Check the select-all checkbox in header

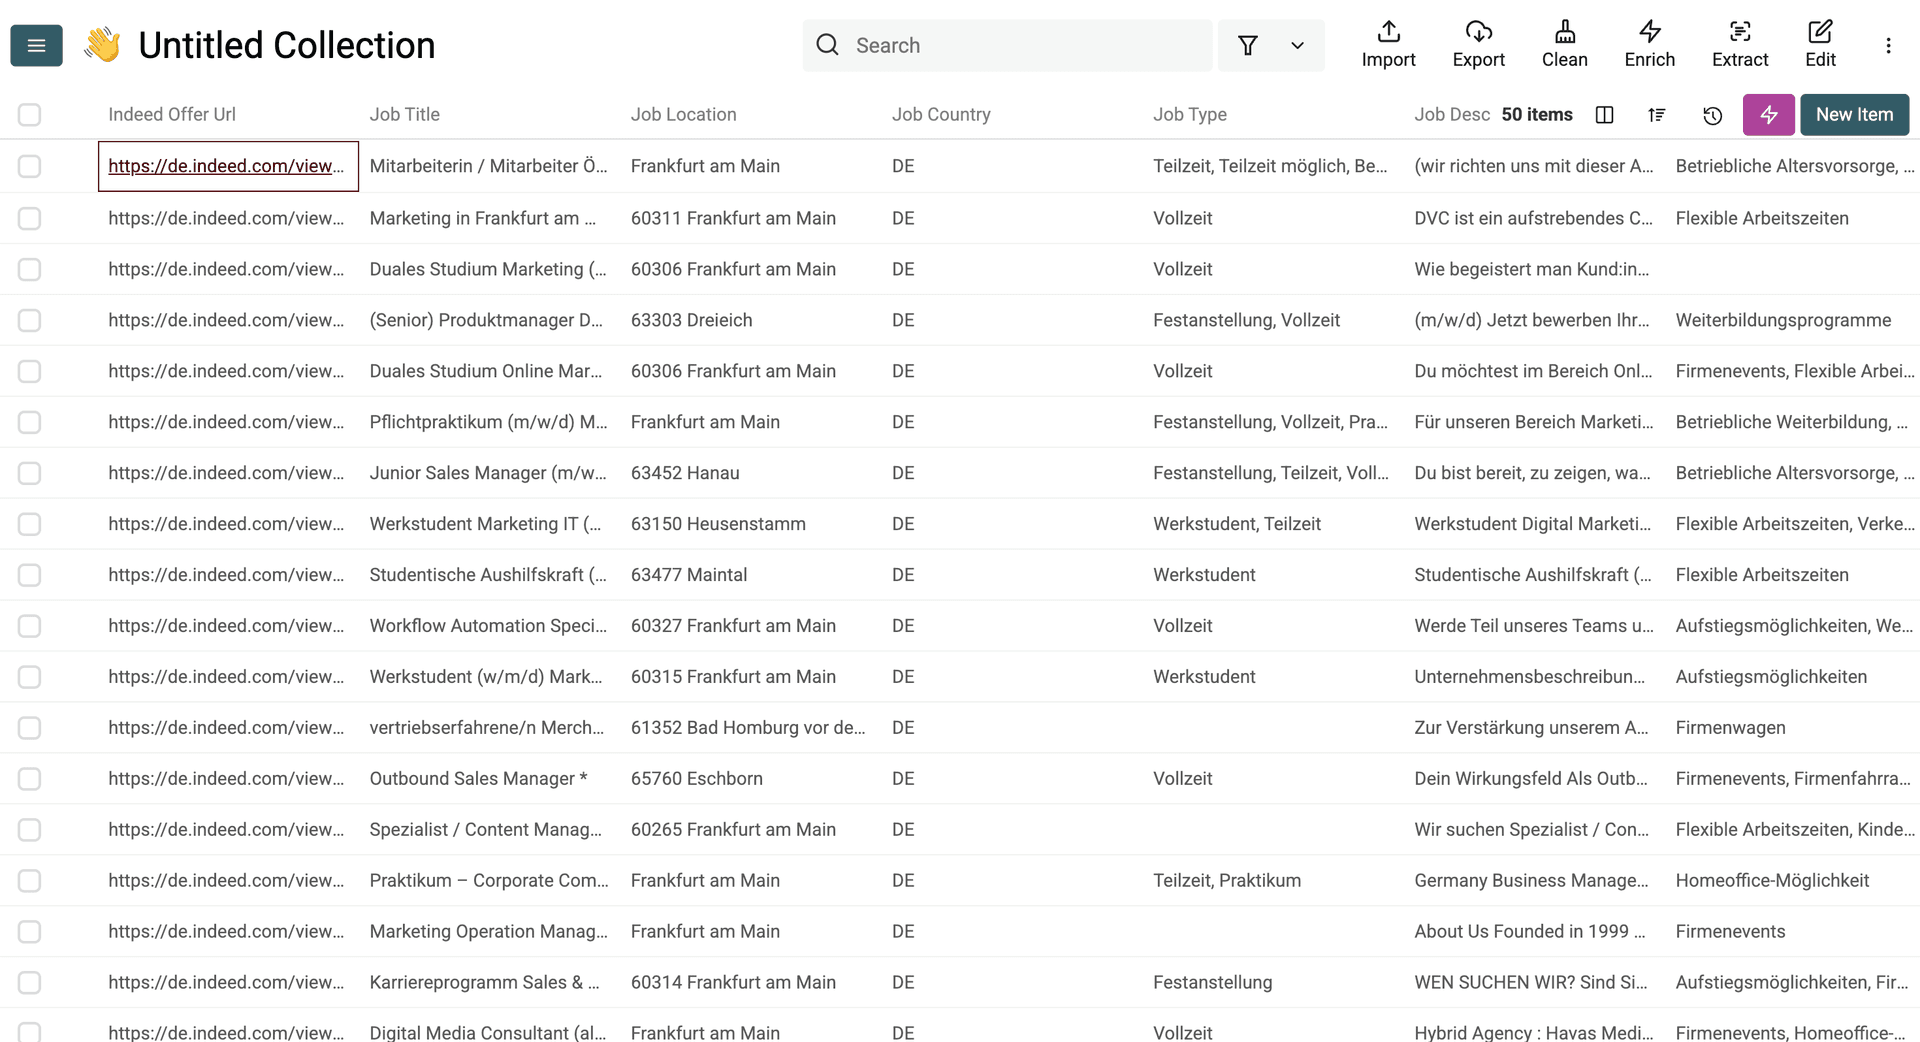[29, 114]
